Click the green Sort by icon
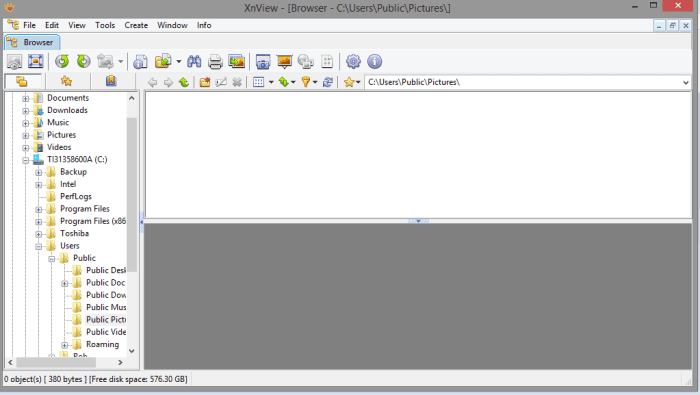Screen dimensions: 700x395 283,82
